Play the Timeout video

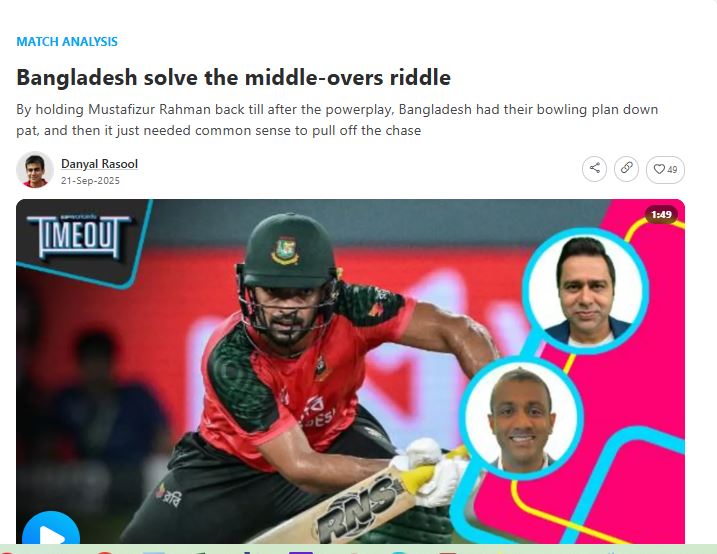pos(51,533)
